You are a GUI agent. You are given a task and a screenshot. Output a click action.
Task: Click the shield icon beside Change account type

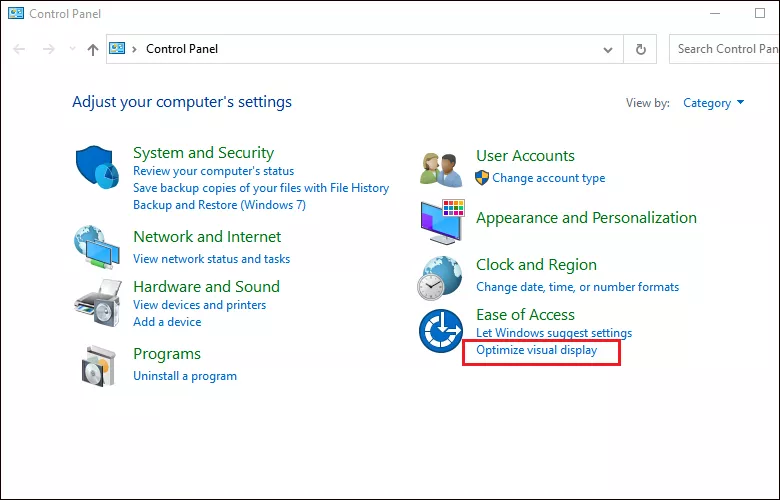482,178
